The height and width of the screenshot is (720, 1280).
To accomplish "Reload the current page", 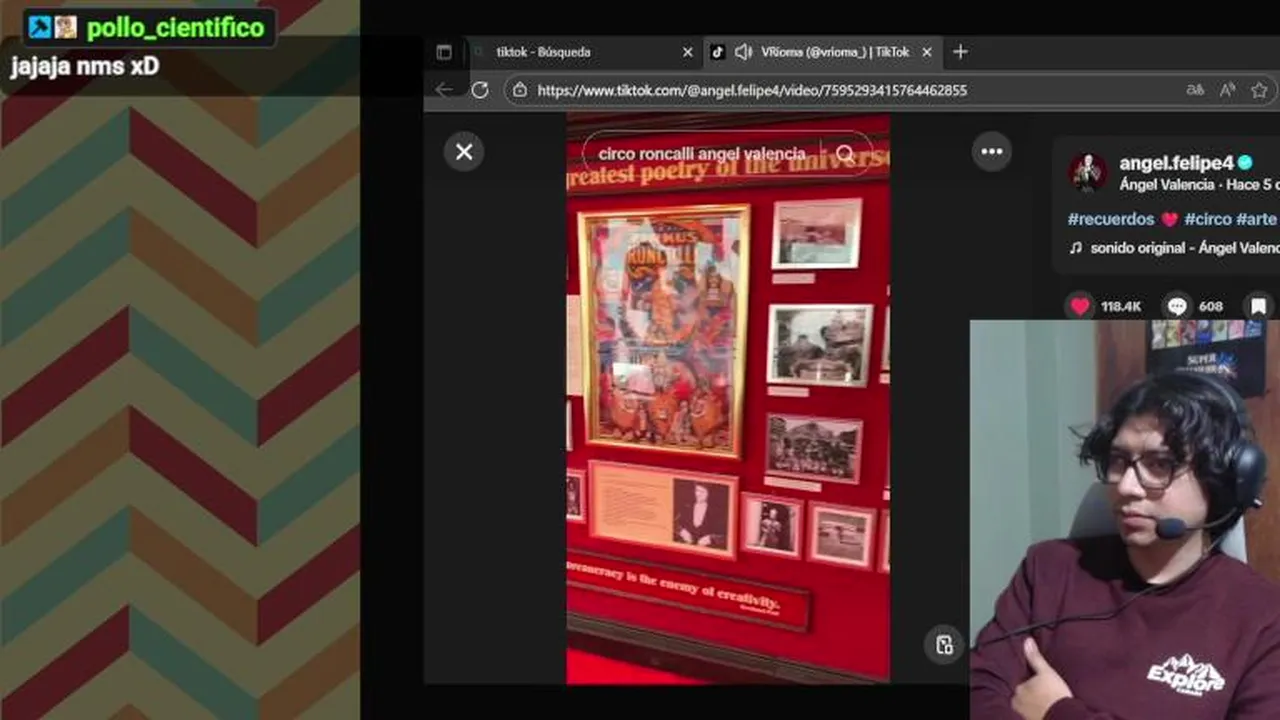I will (x=480, y=90).
